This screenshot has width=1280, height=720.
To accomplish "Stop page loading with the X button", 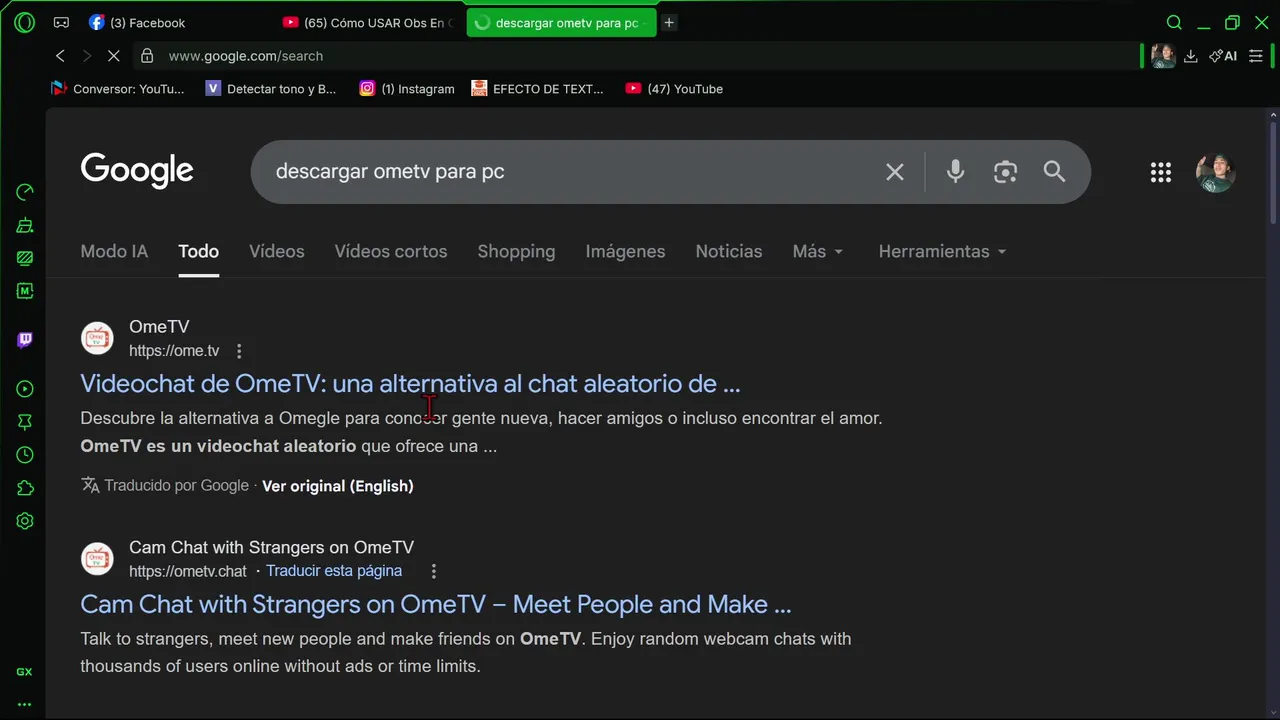I will [113, 56].
